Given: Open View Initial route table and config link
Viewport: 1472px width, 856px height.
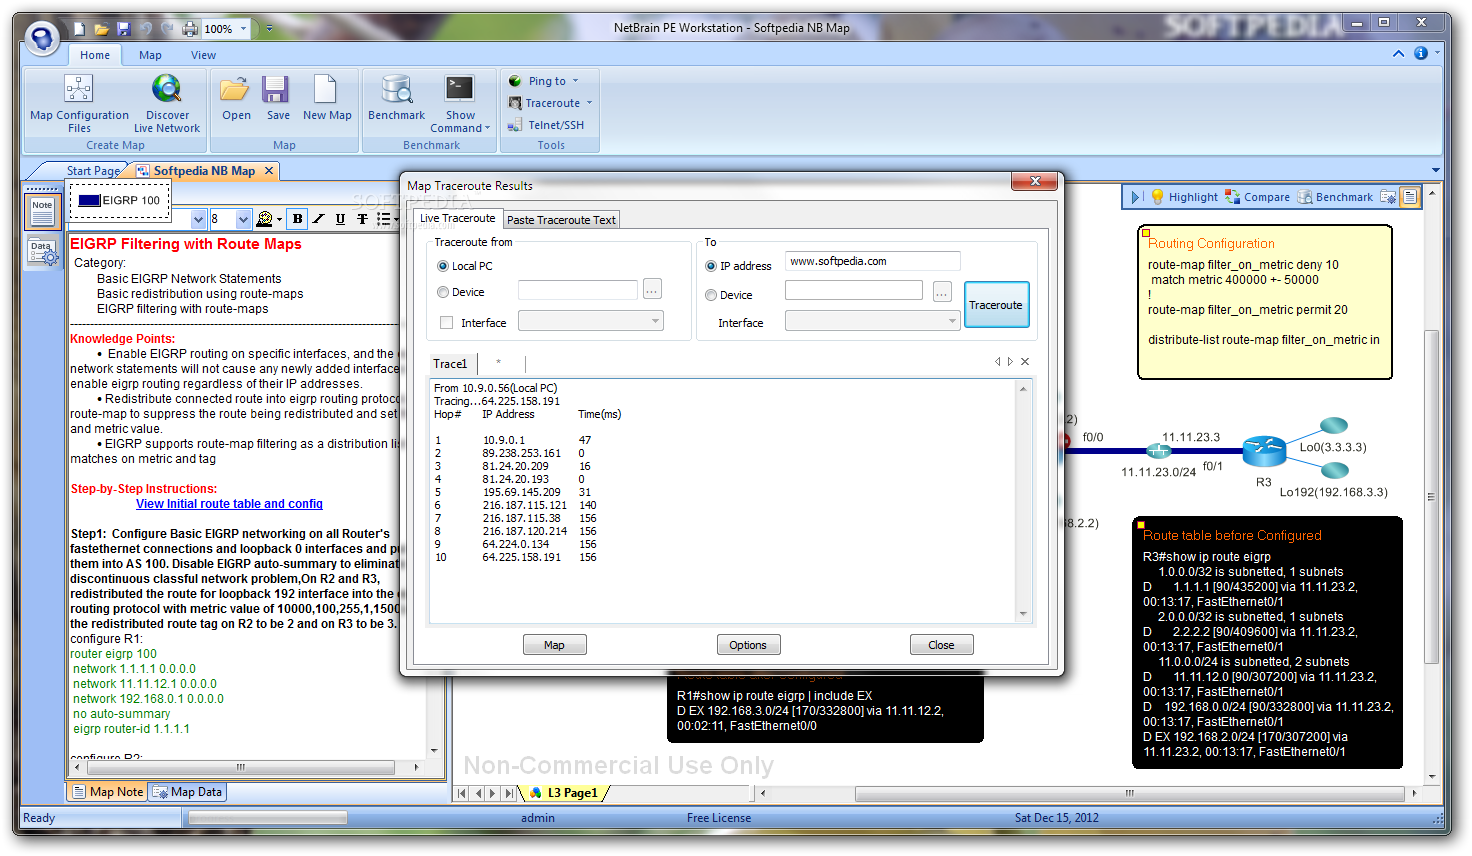Looking at the screenshot, I should tap(229, 504).
